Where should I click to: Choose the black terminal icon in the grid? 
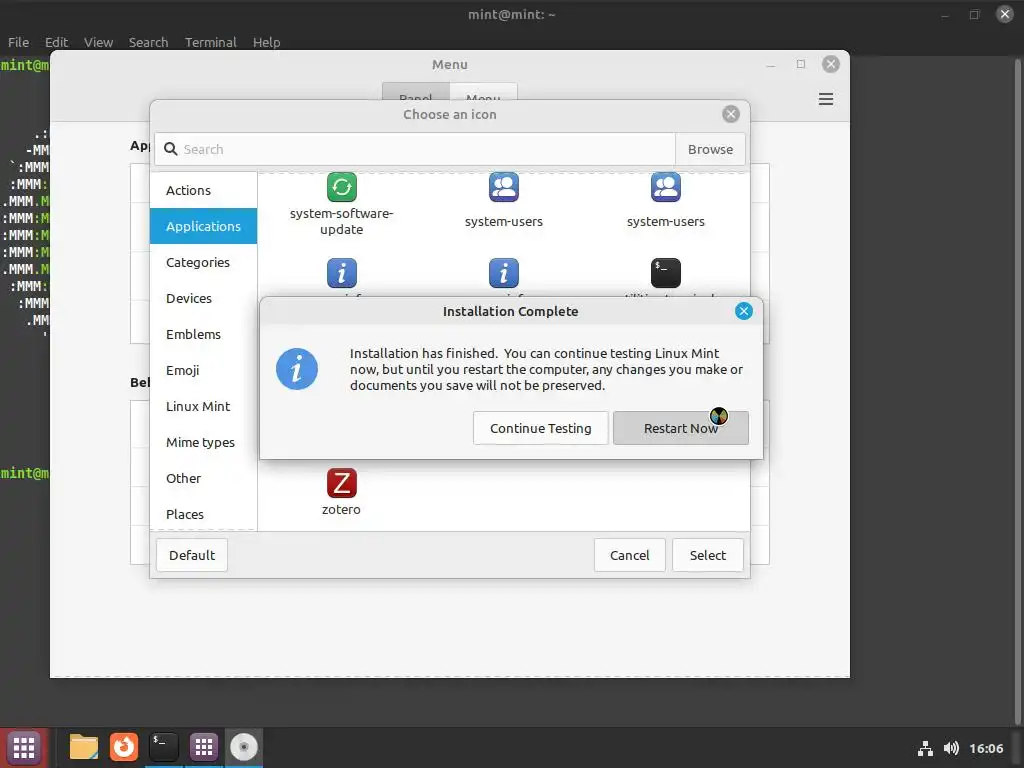665,273
